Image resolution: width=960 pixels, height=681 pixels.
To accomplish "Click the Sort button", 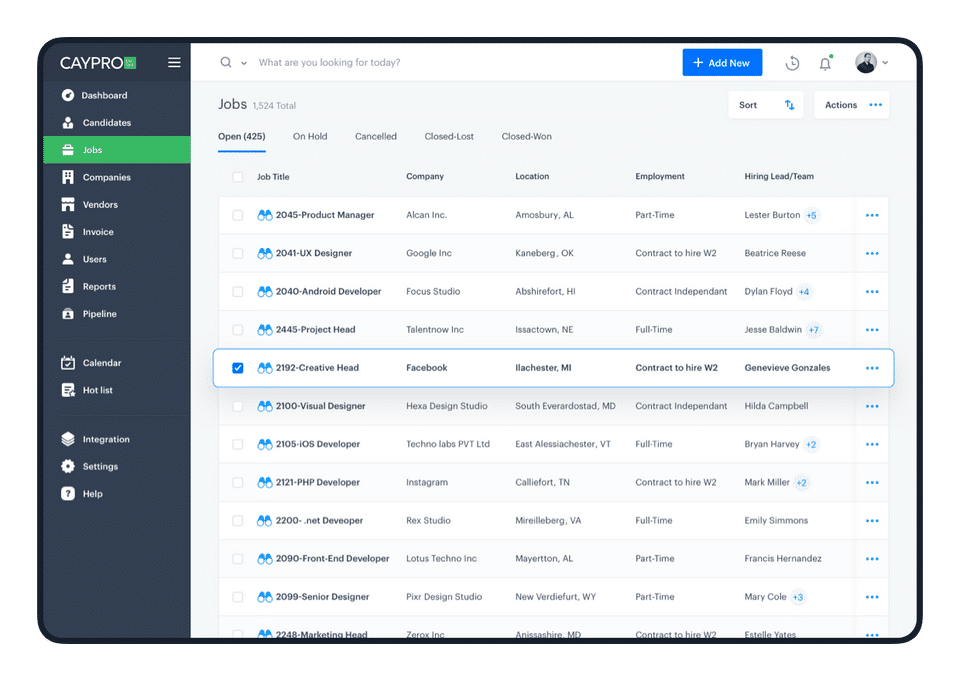I will click(x=766, y=105).
